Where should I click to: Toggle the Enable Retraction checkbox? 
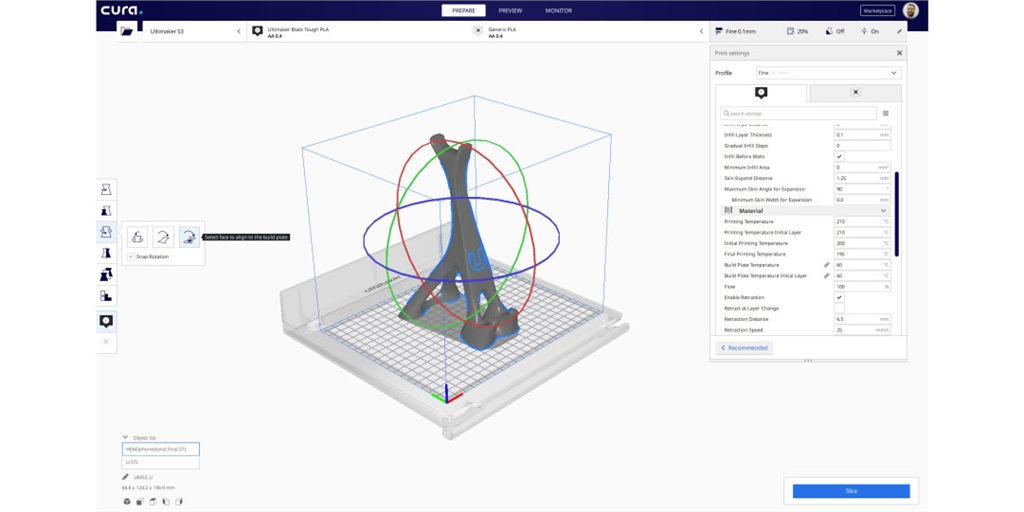click(839, 297)
